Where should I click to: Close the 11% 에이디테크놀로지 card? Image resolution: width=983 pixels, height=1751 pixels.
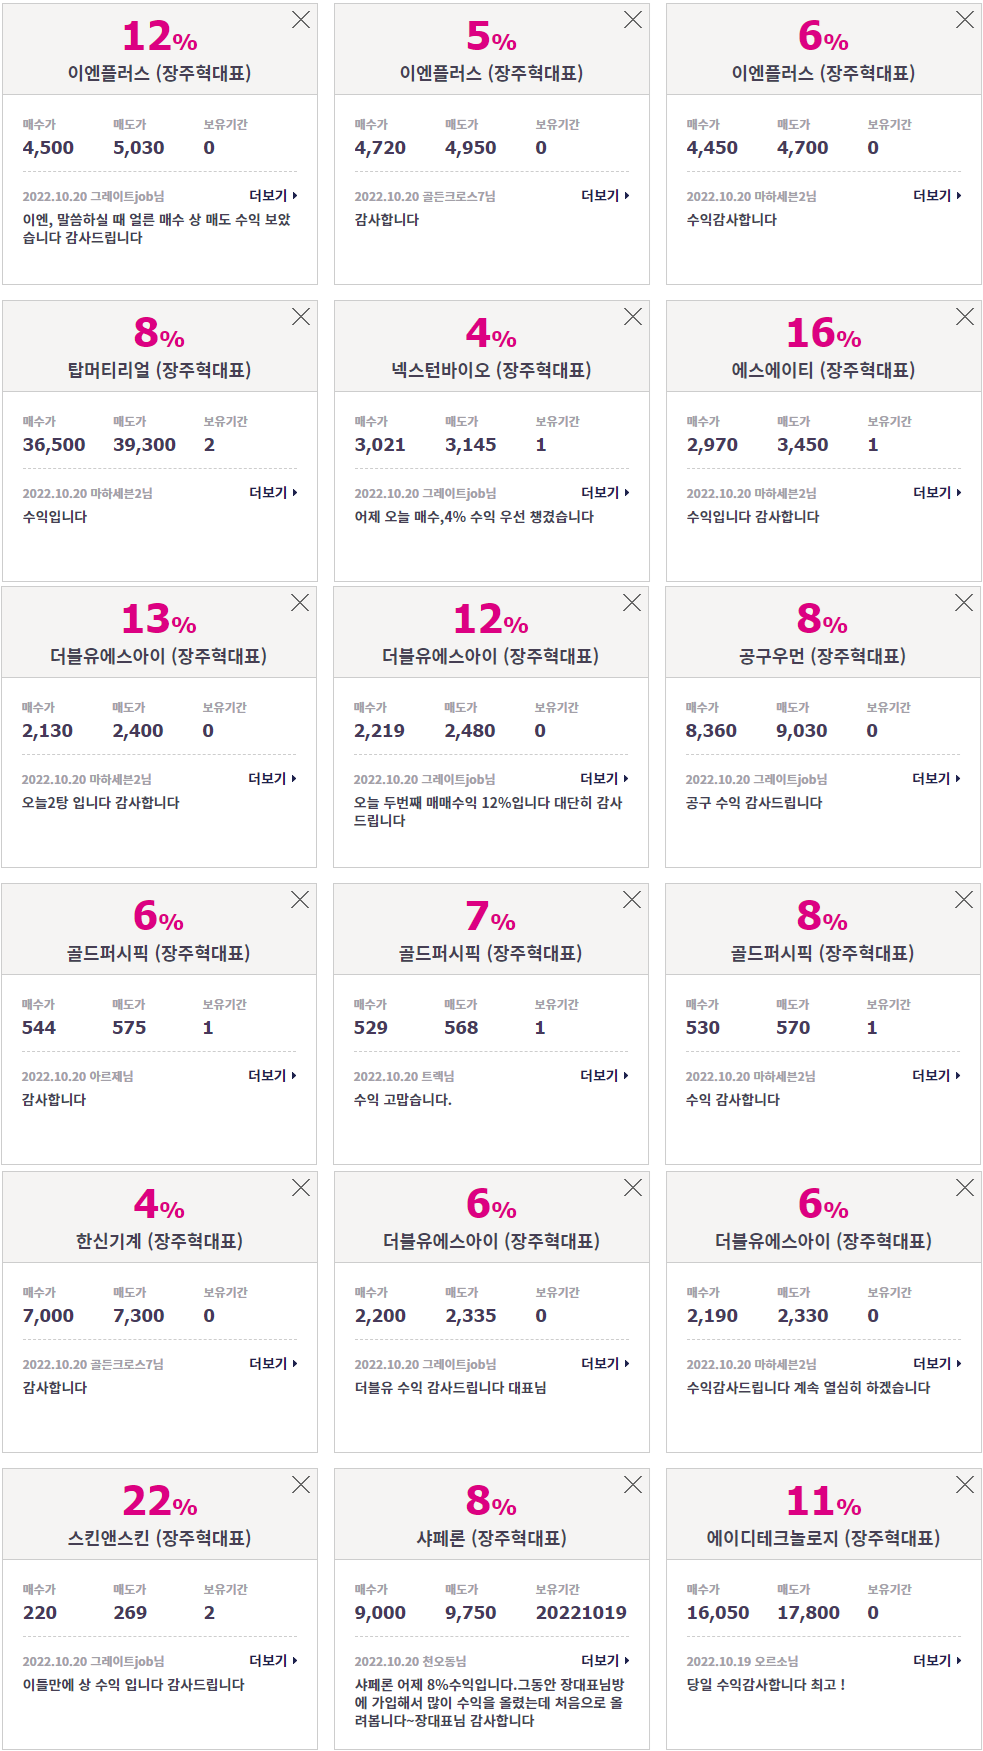pos(964,1485)
